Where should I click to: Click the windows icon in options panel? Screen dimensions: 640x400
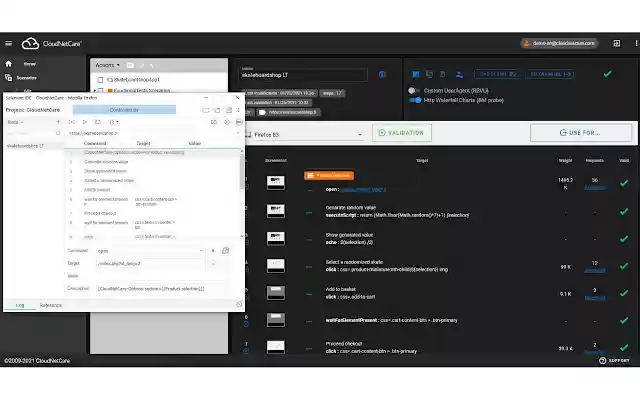click(x=429, y=74)
